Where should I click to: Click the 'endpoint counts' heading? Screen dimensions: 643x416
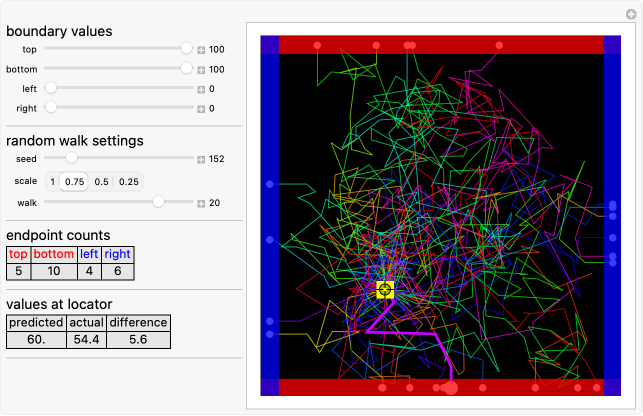(x=58, y=235)
